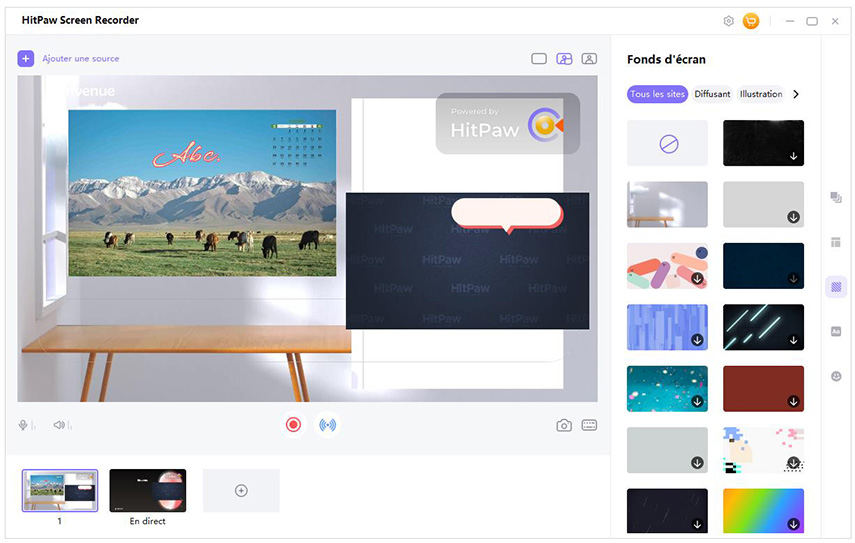Select the screen-only layout icon

[x=539, y=59]
